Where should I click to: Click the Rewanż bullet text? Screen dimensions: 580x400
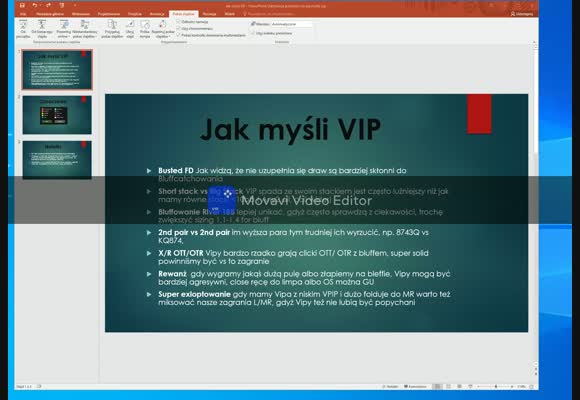[304, 278]
